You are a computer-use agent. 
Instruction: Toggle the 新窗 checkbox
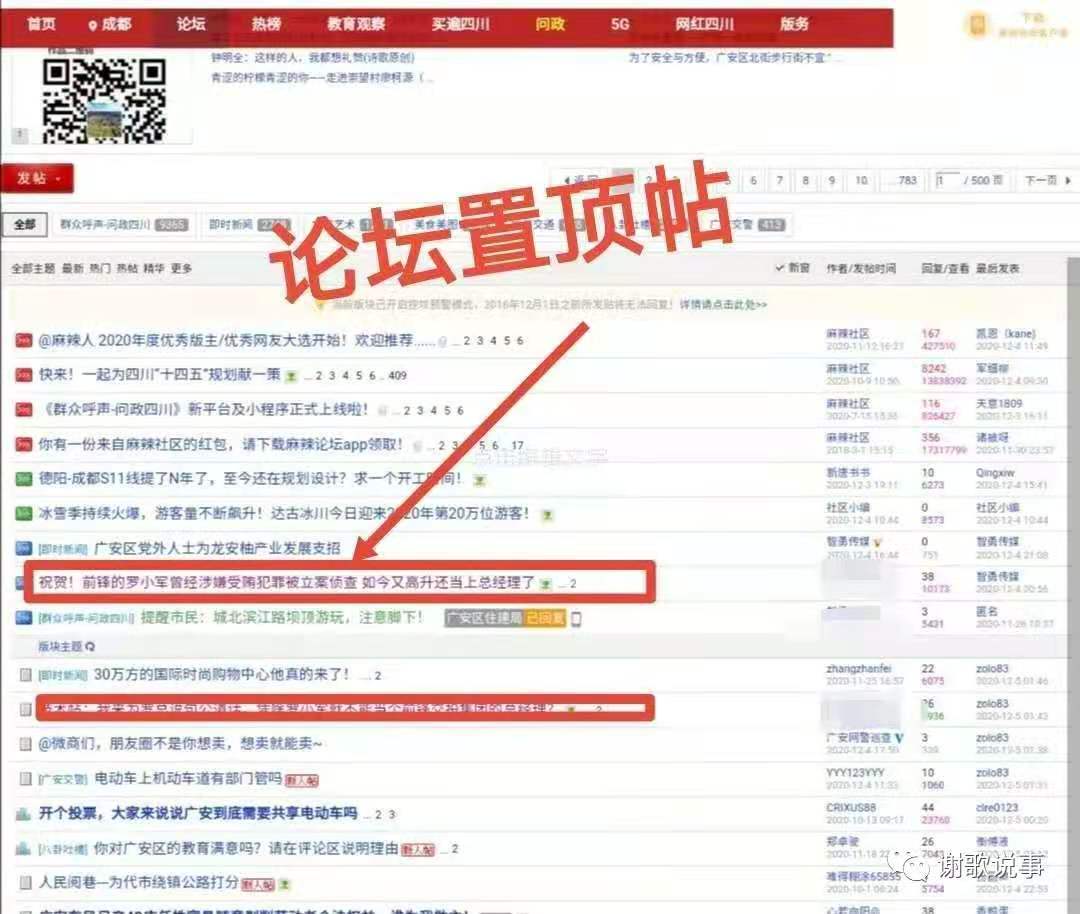click(781, 268)
